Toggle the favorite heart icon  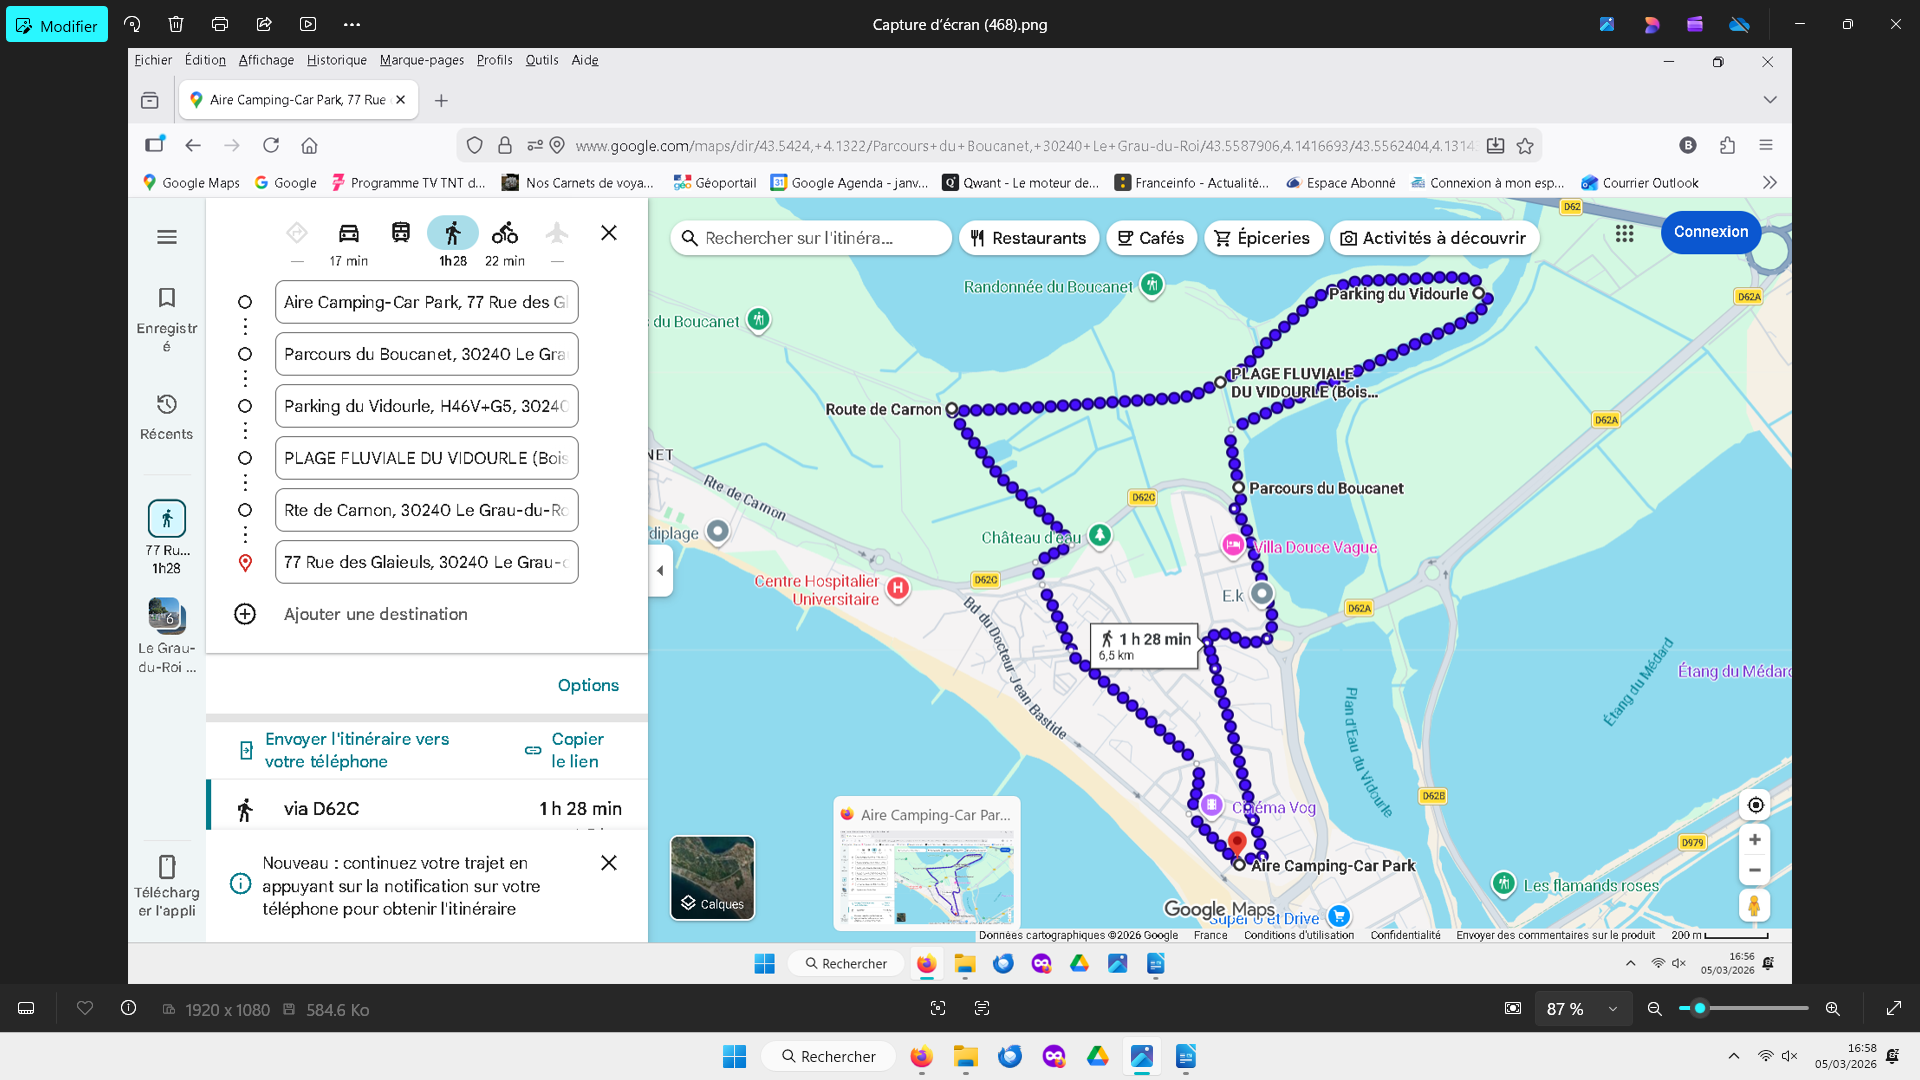[x=85, y=1008]
